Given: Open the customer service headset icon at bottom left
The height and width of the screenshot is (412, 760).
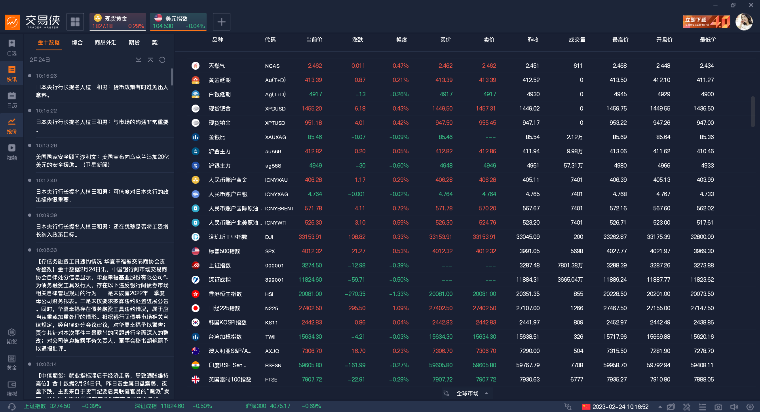Looking at the screenshot, I should tap(12, 407).
